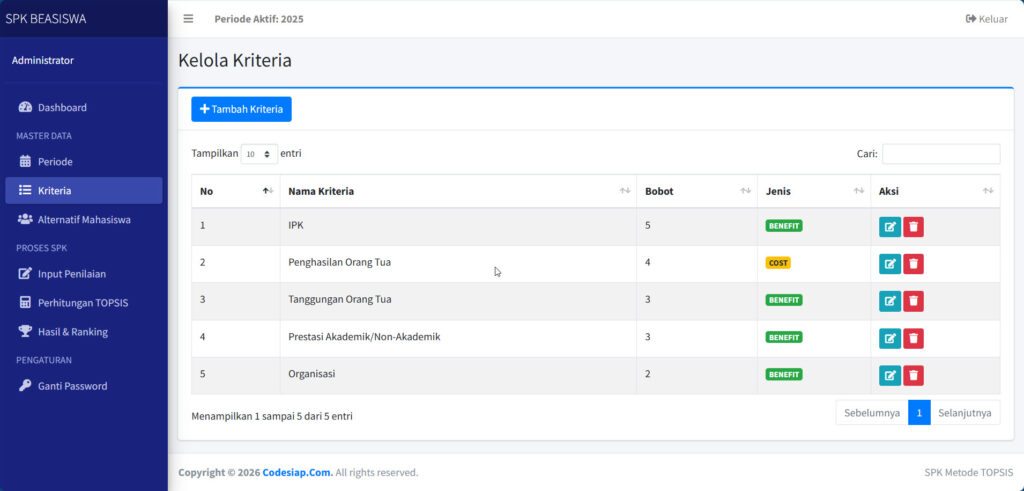Edit the Organisasi criterion
This screenshot has height=491, width=1024.
(889, 375)
